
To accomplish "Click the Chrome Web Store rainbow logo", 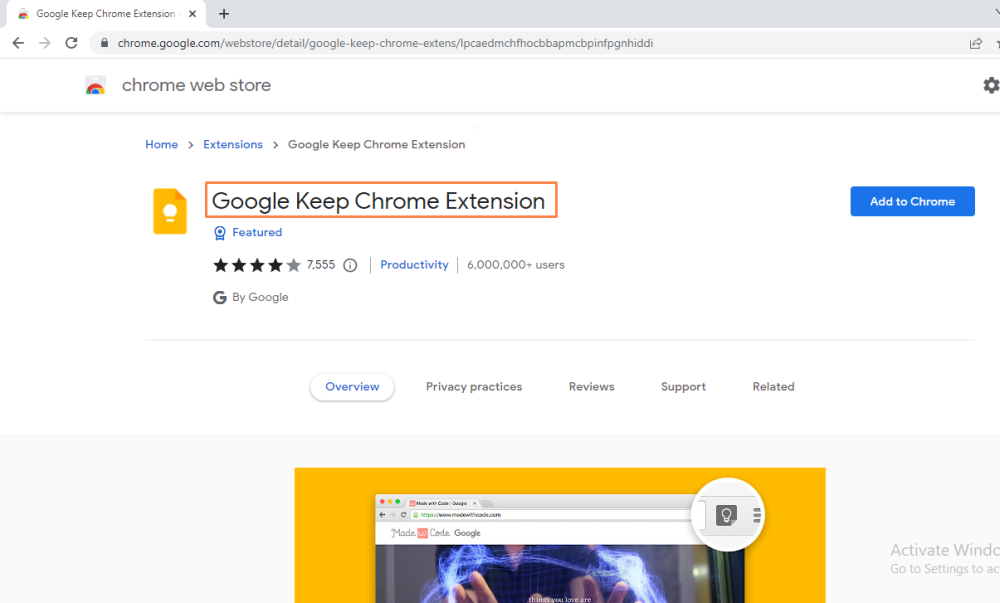I will tap(95, 85).
